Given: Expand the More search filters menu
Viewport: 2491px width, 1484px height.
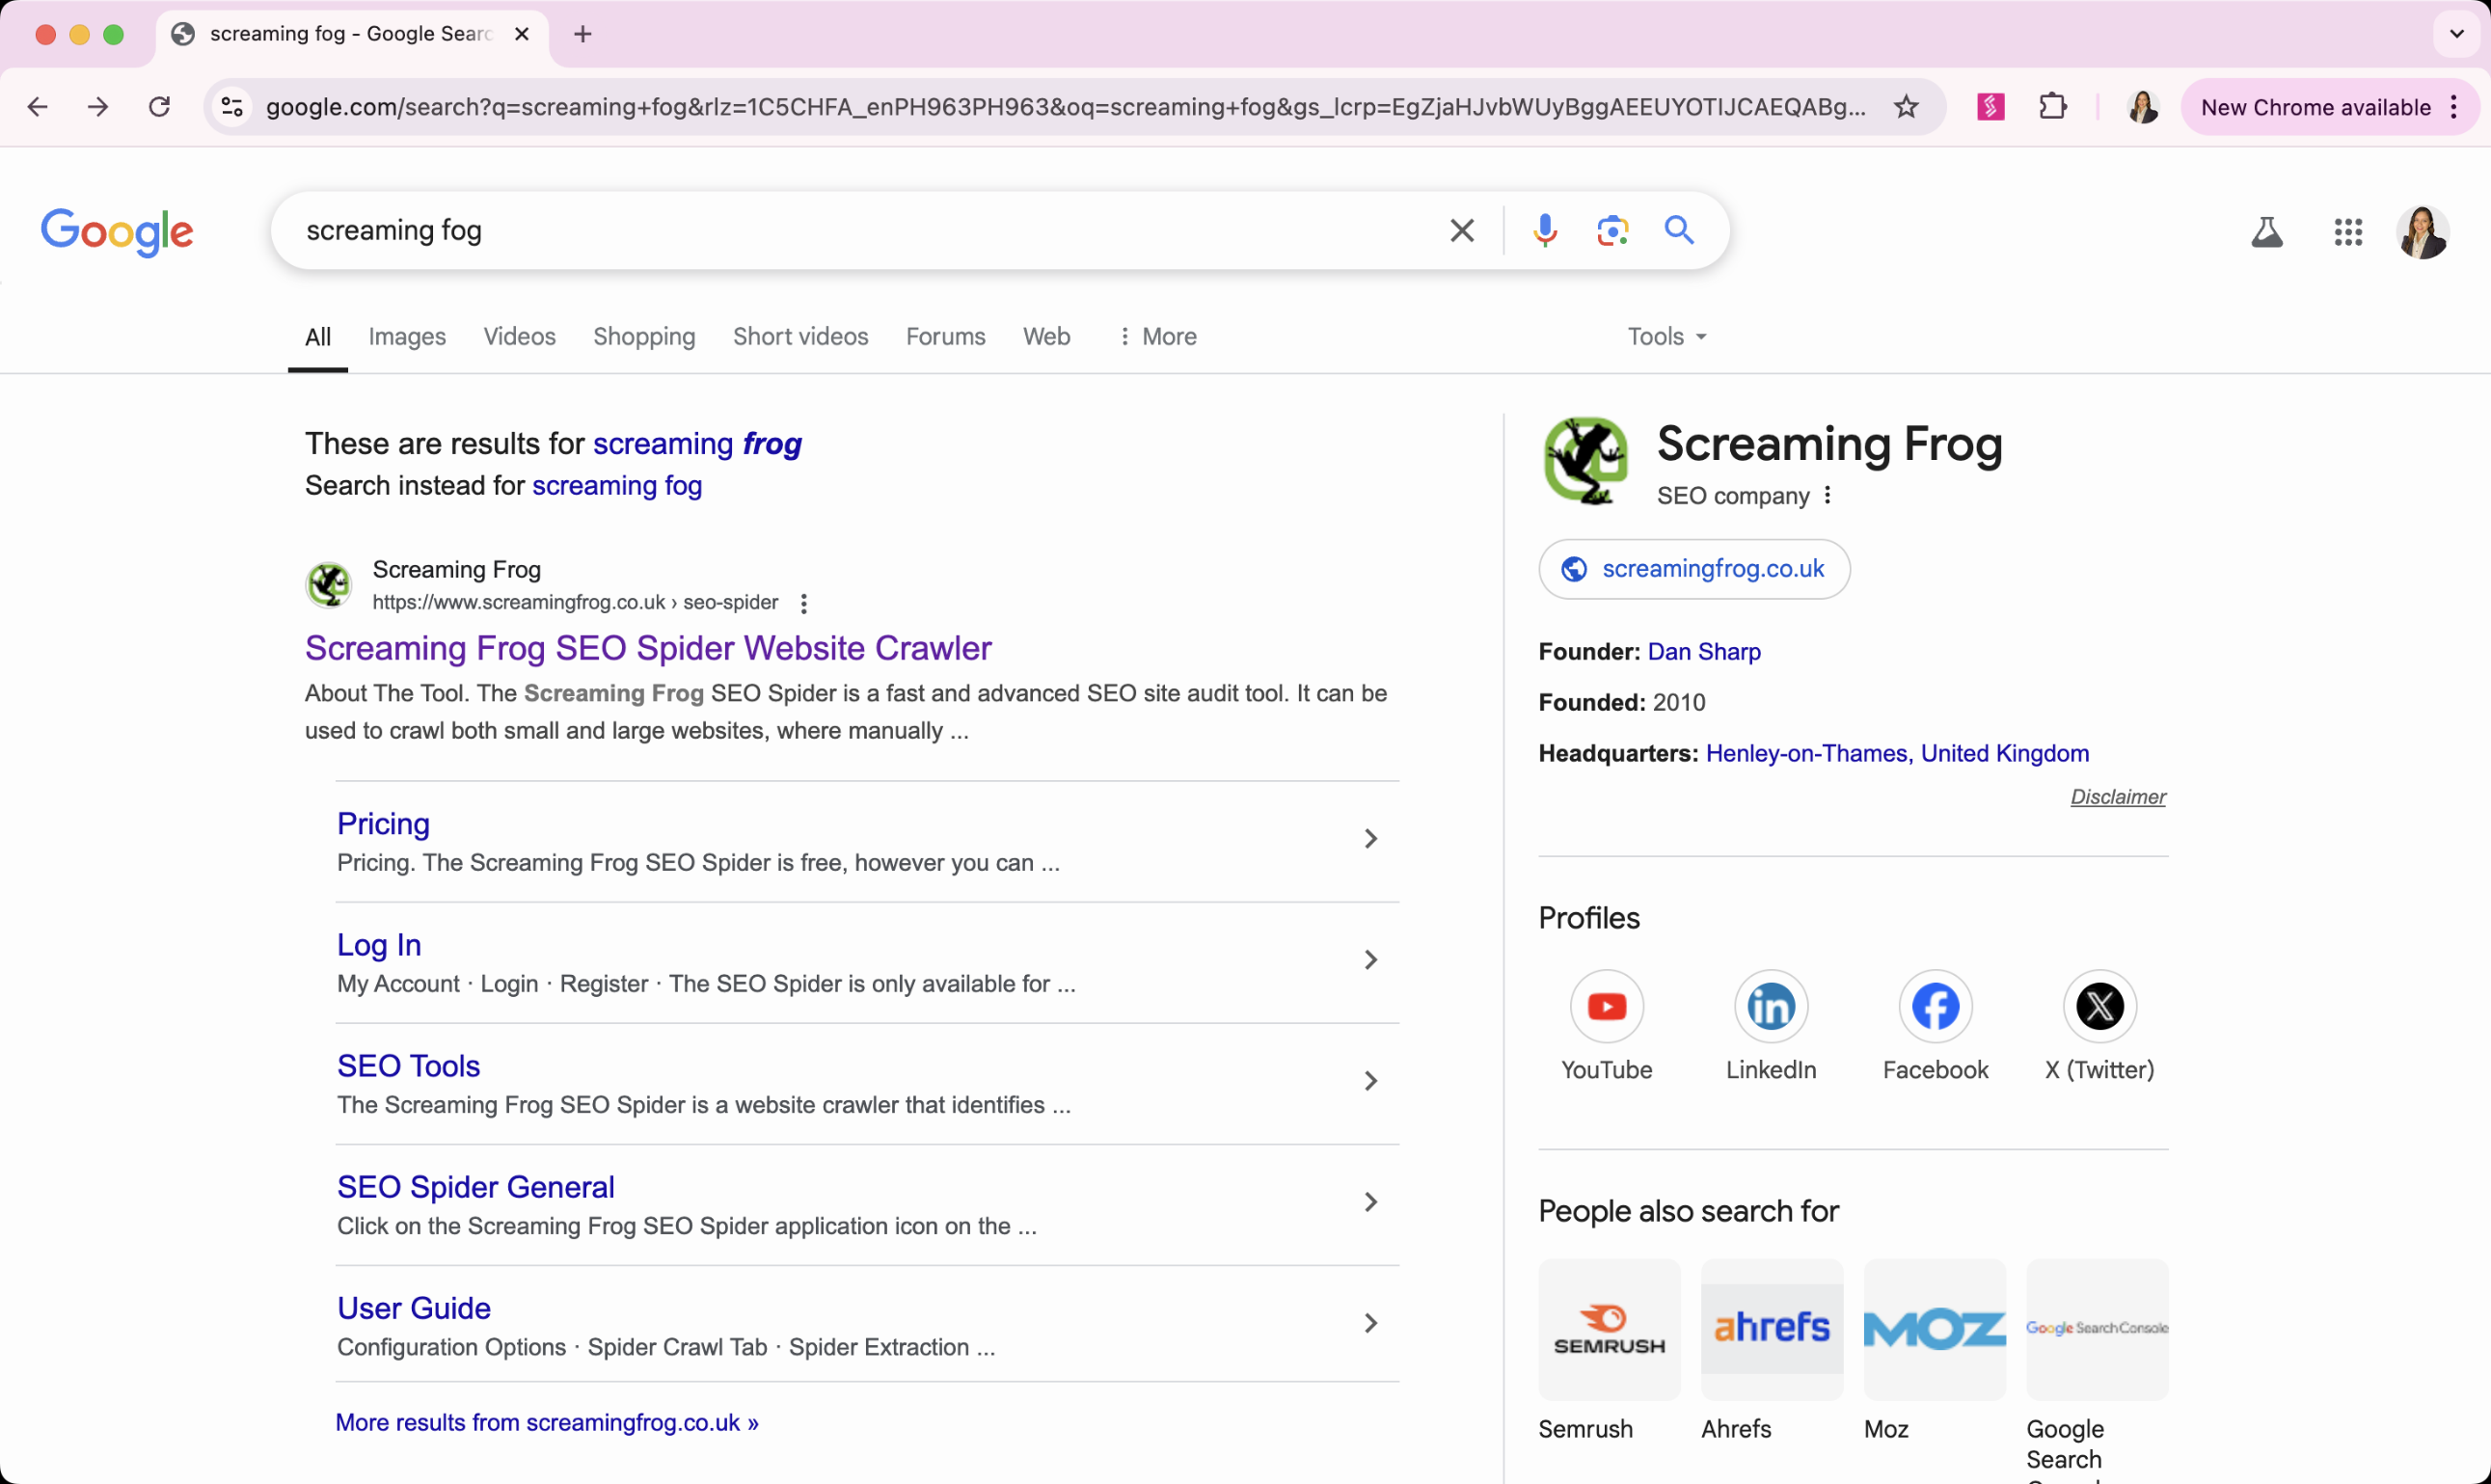Looking at the screenshot, I should coord(1157,337).
